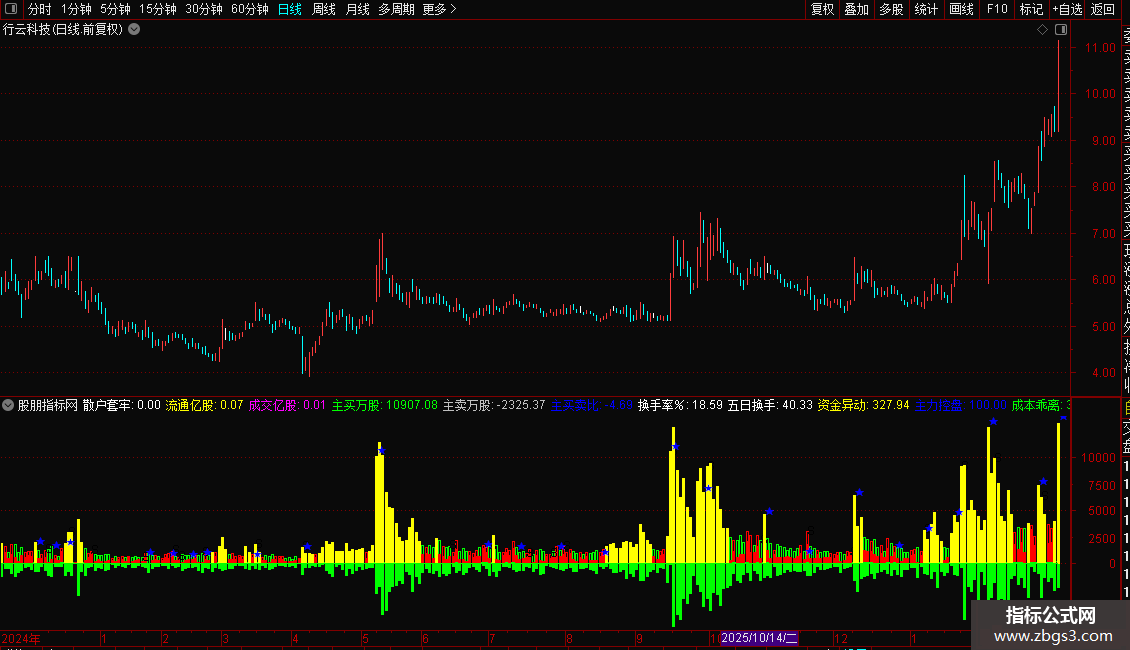
Task: Click the 散户套牢: 0.00 value
Action: pos(122,405)
